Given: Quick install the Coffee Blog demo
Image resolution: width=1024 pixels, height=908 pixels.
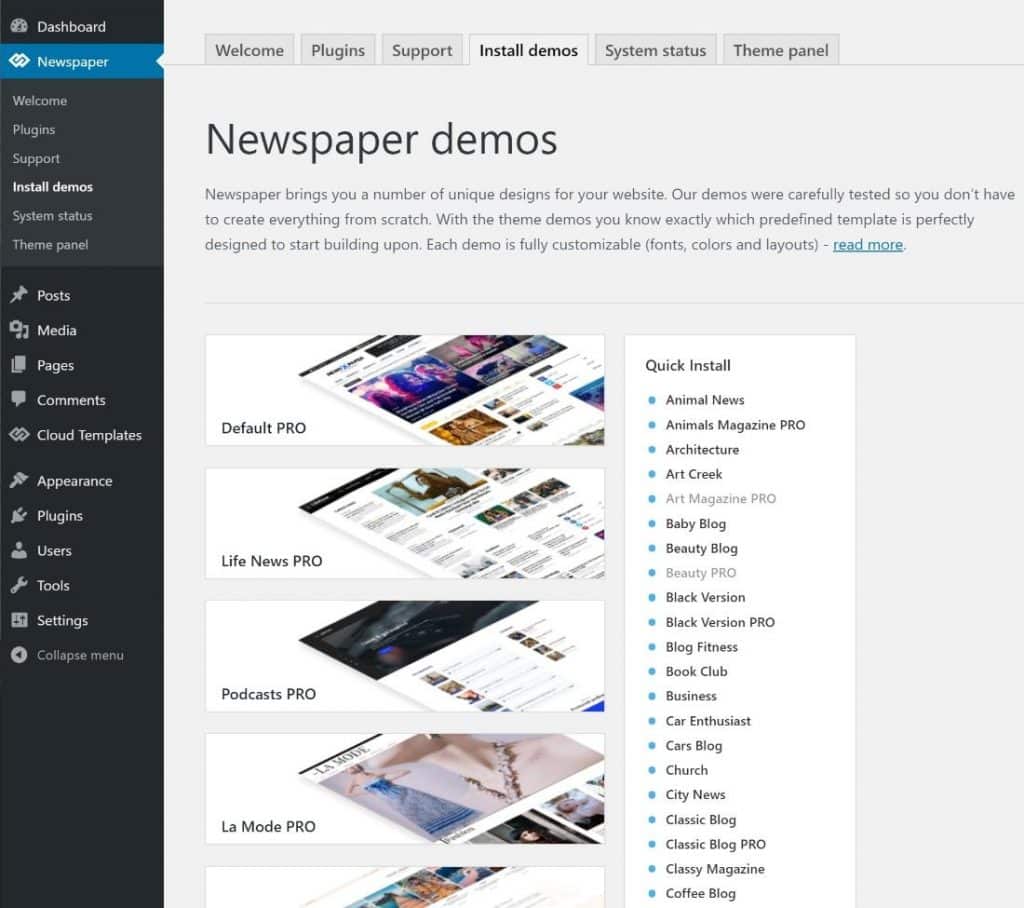Looking at the screenshot, I should (x=700, y=893).
